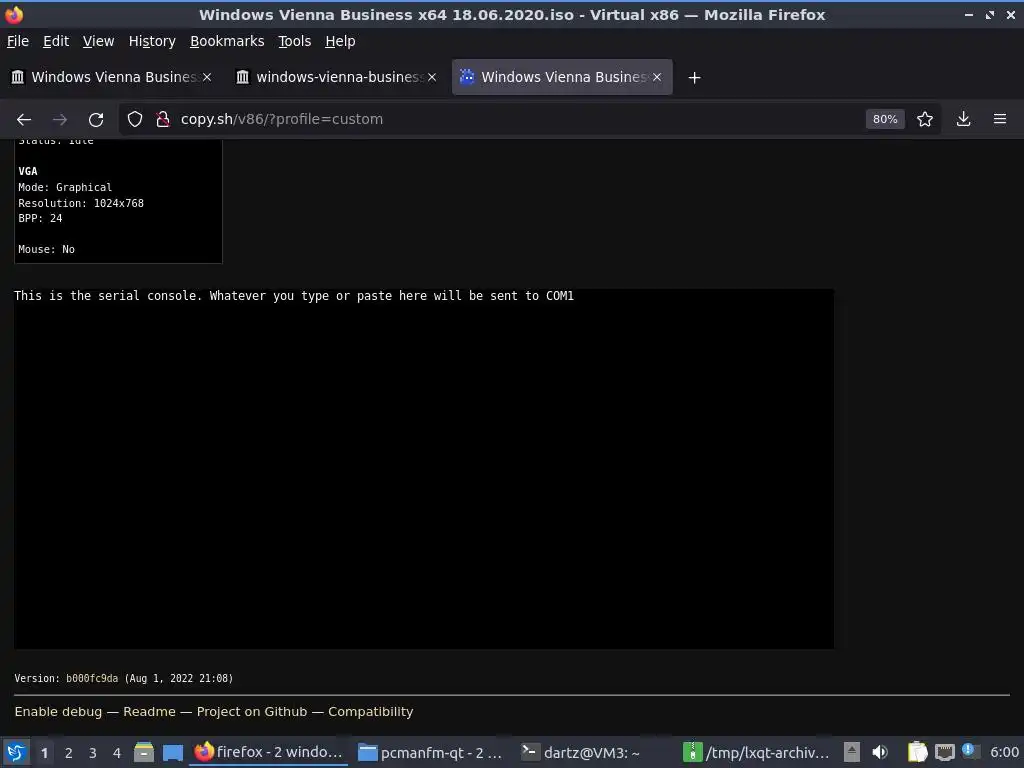Open the History menu
1024x768 pixels.
click(x=152, y=41)
